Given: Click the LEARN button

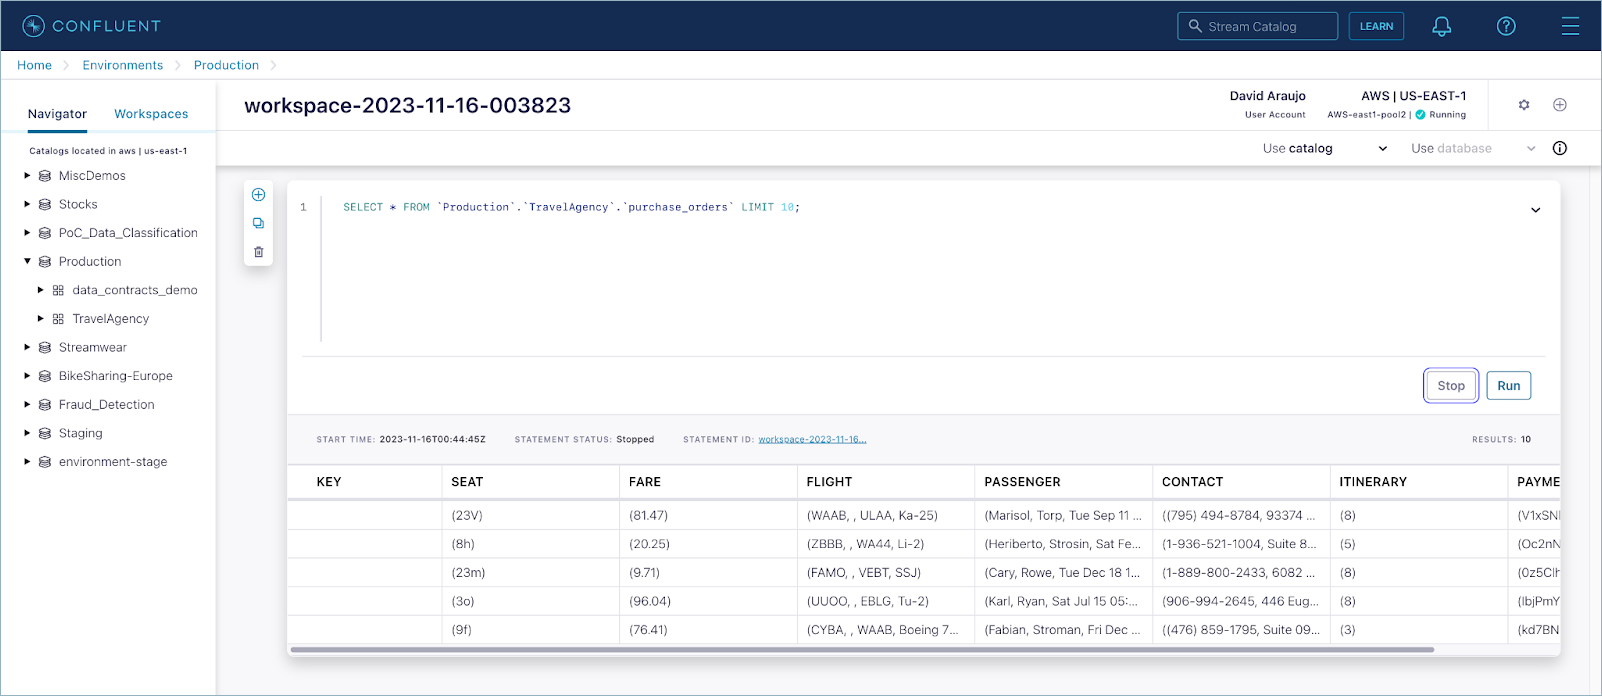Looking at the screenshot, I should pyautogui.click(x=1376, y=26).
